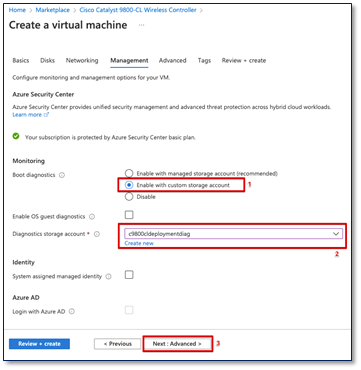The width and height of the screenshot is (361, 370).
Task: Open the ellipsis menu beside Create a virtual machine
Action: pos(141,25)
